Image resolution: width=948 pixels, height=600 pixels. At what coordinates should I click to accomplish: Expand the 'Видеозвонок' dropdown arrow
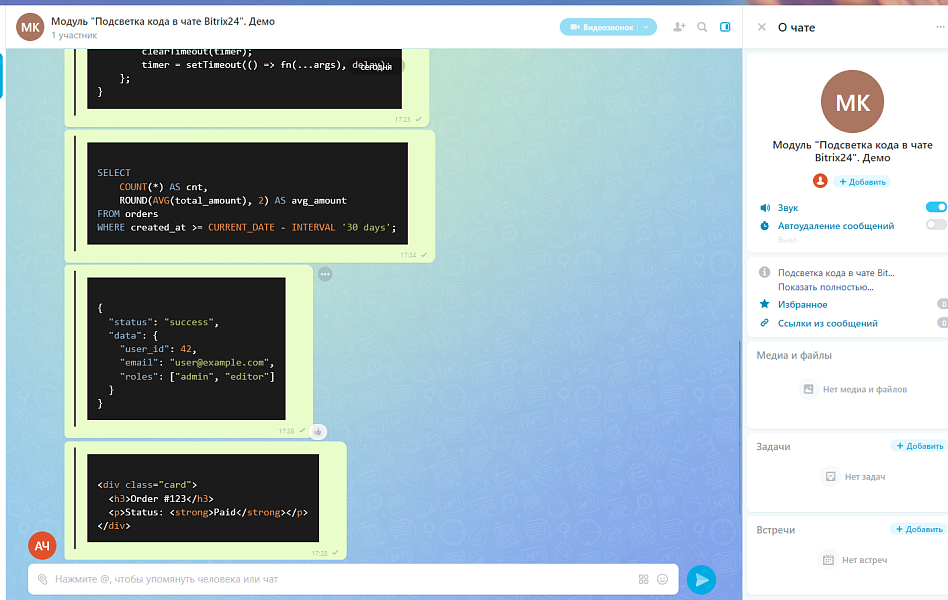[x=646, y=27]
